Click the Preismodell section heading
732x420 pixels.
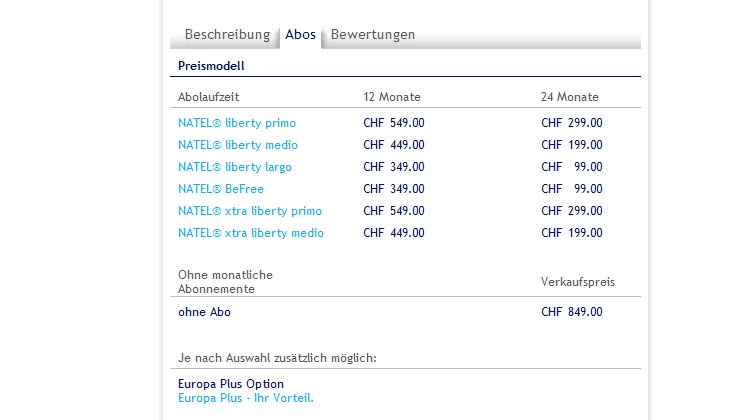tap(211, 66)
